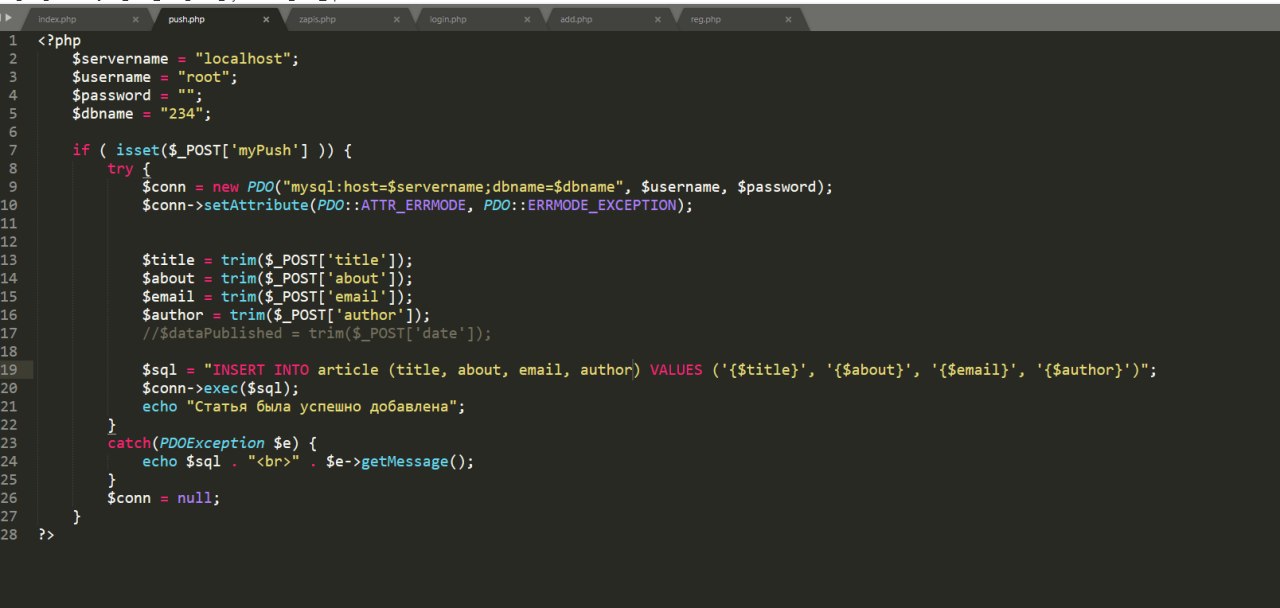Click the tab scroll arrow left of index.php

9,18
